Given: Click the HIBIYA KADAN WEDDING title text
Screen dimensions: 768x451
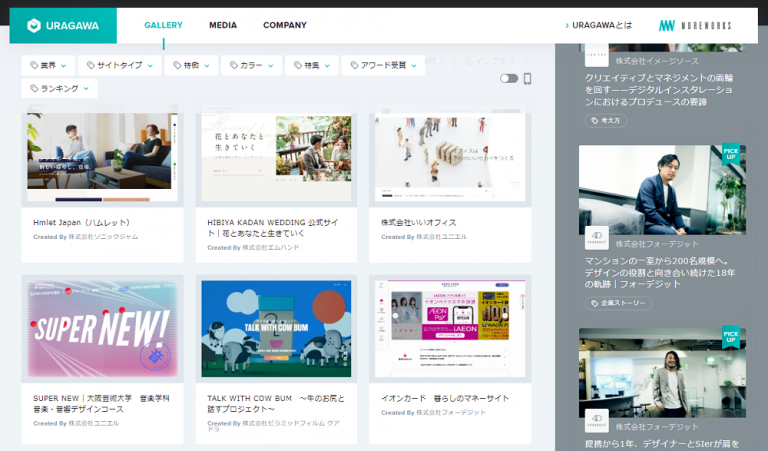Looking at the screenshot, I should pos(273,228).
